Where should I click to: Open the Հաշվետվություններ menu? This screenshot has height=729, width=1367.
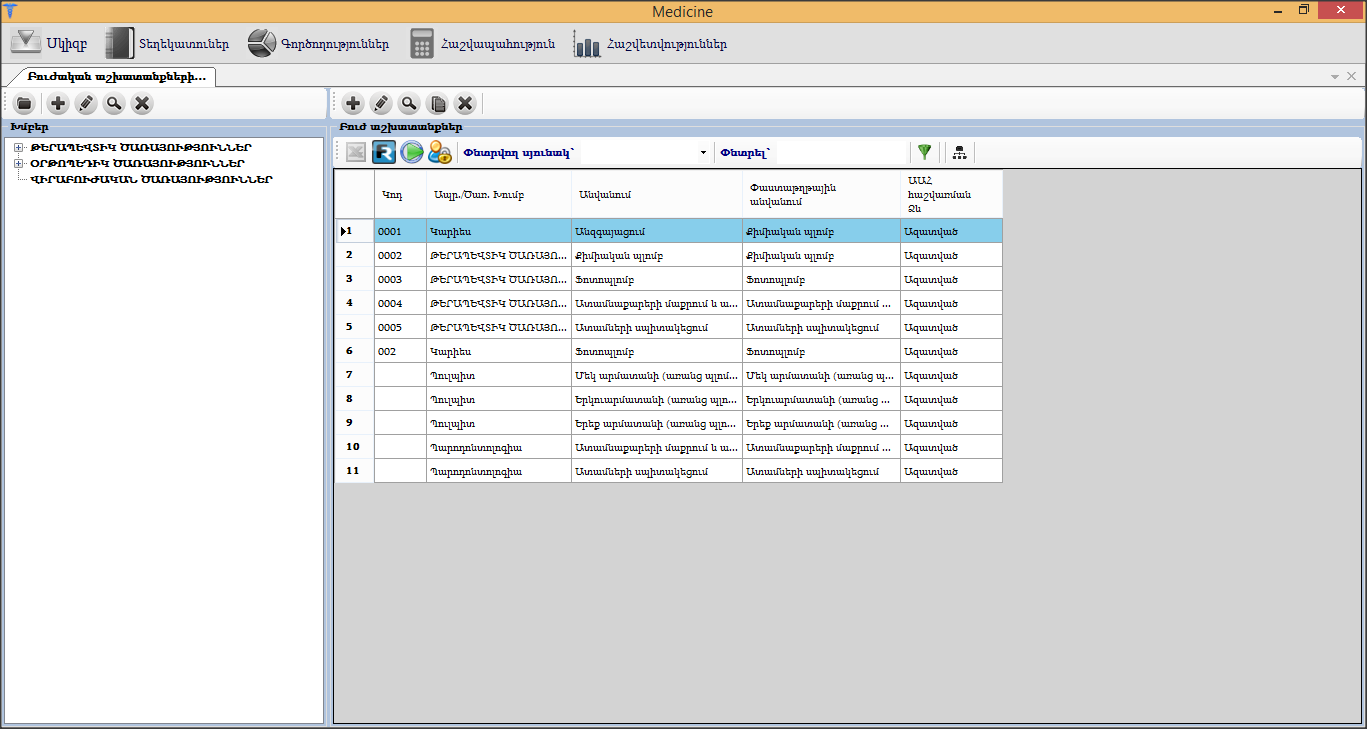click(650, 44)
